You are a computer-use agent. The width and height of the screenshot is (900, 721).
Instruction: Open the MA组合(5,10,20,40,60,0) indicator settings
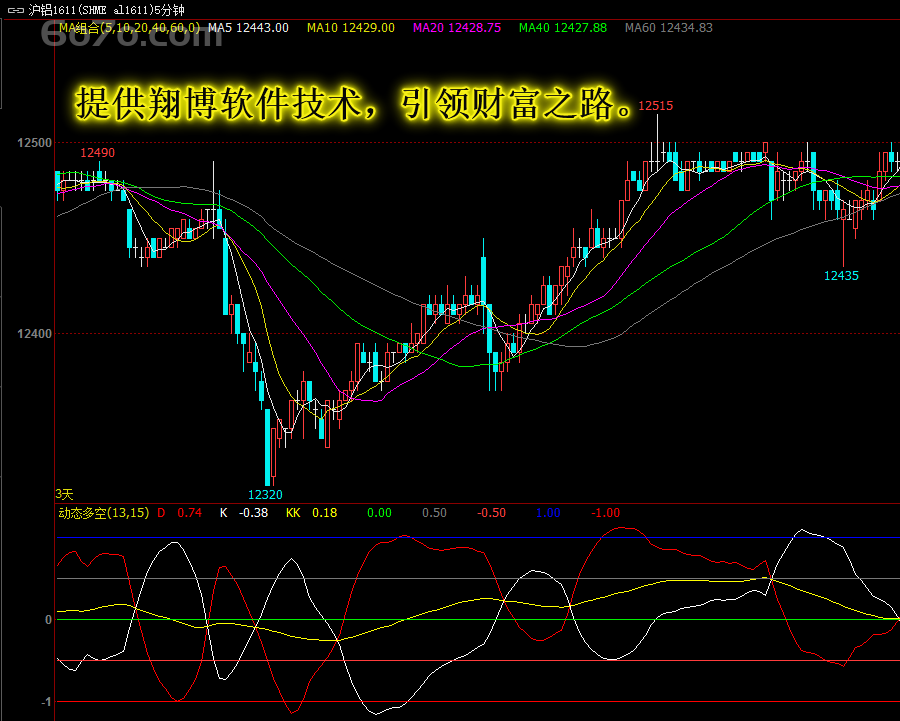coord(128,28)
